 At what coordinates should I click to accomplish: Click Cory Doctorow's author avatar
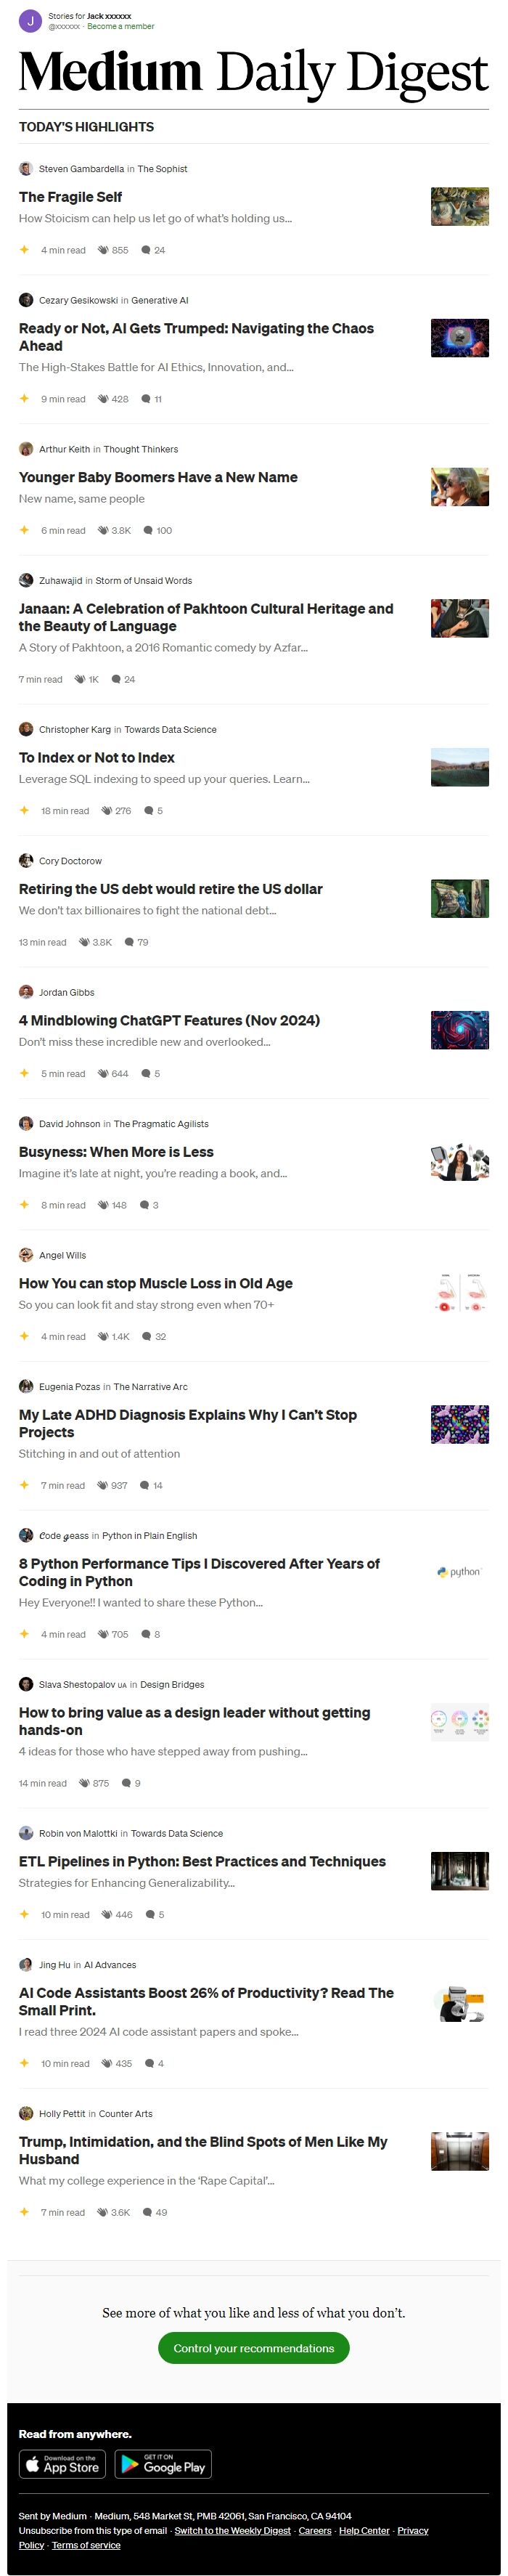[x=26, y=861]
